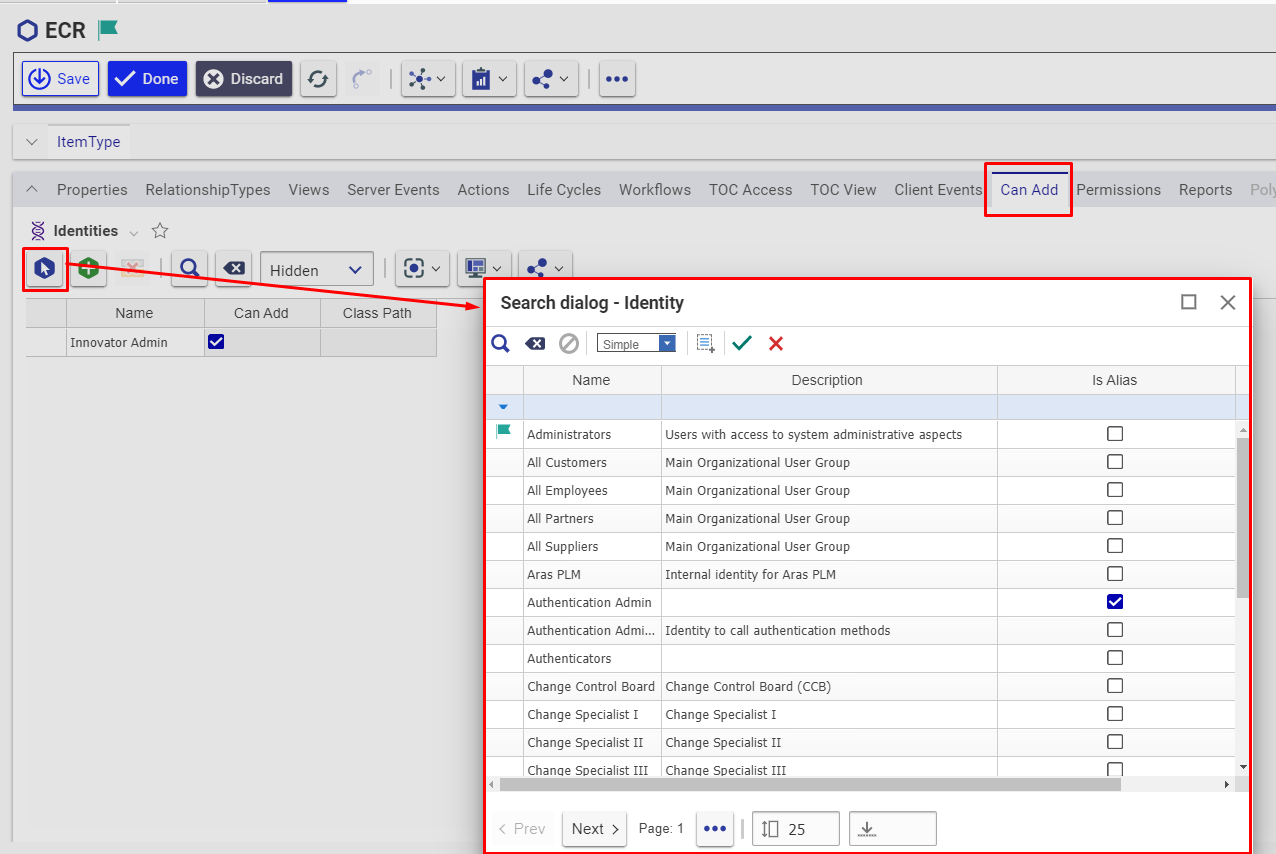Go to Next page of results
This screenshot has width=1276, height=854.
coord(595,829)
